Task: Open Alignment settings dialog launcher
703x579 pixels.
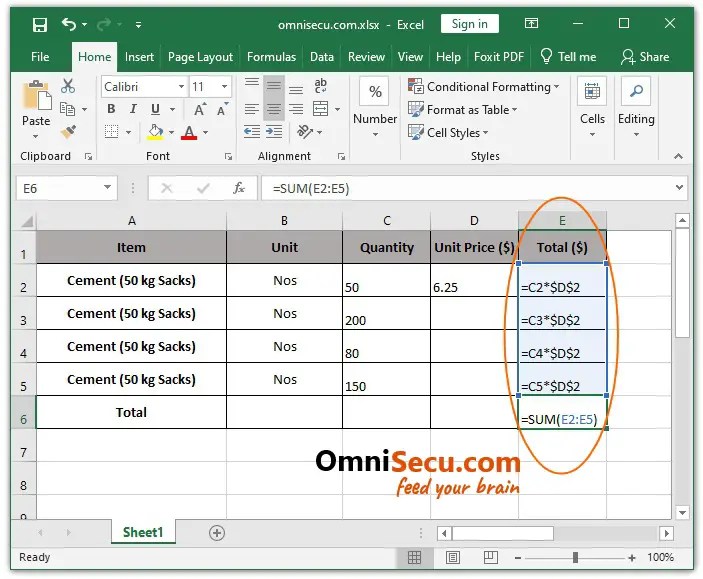Action: coord(342,157)
